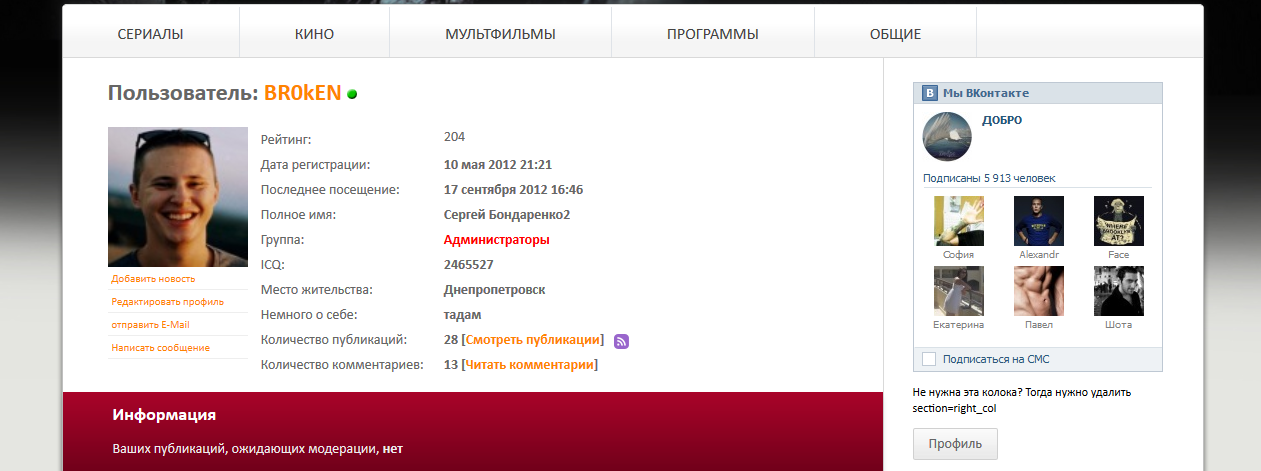The image size is (1261, 471).
Task: Click the full name Сергей Бондаренко2
Action: (507, 215)
